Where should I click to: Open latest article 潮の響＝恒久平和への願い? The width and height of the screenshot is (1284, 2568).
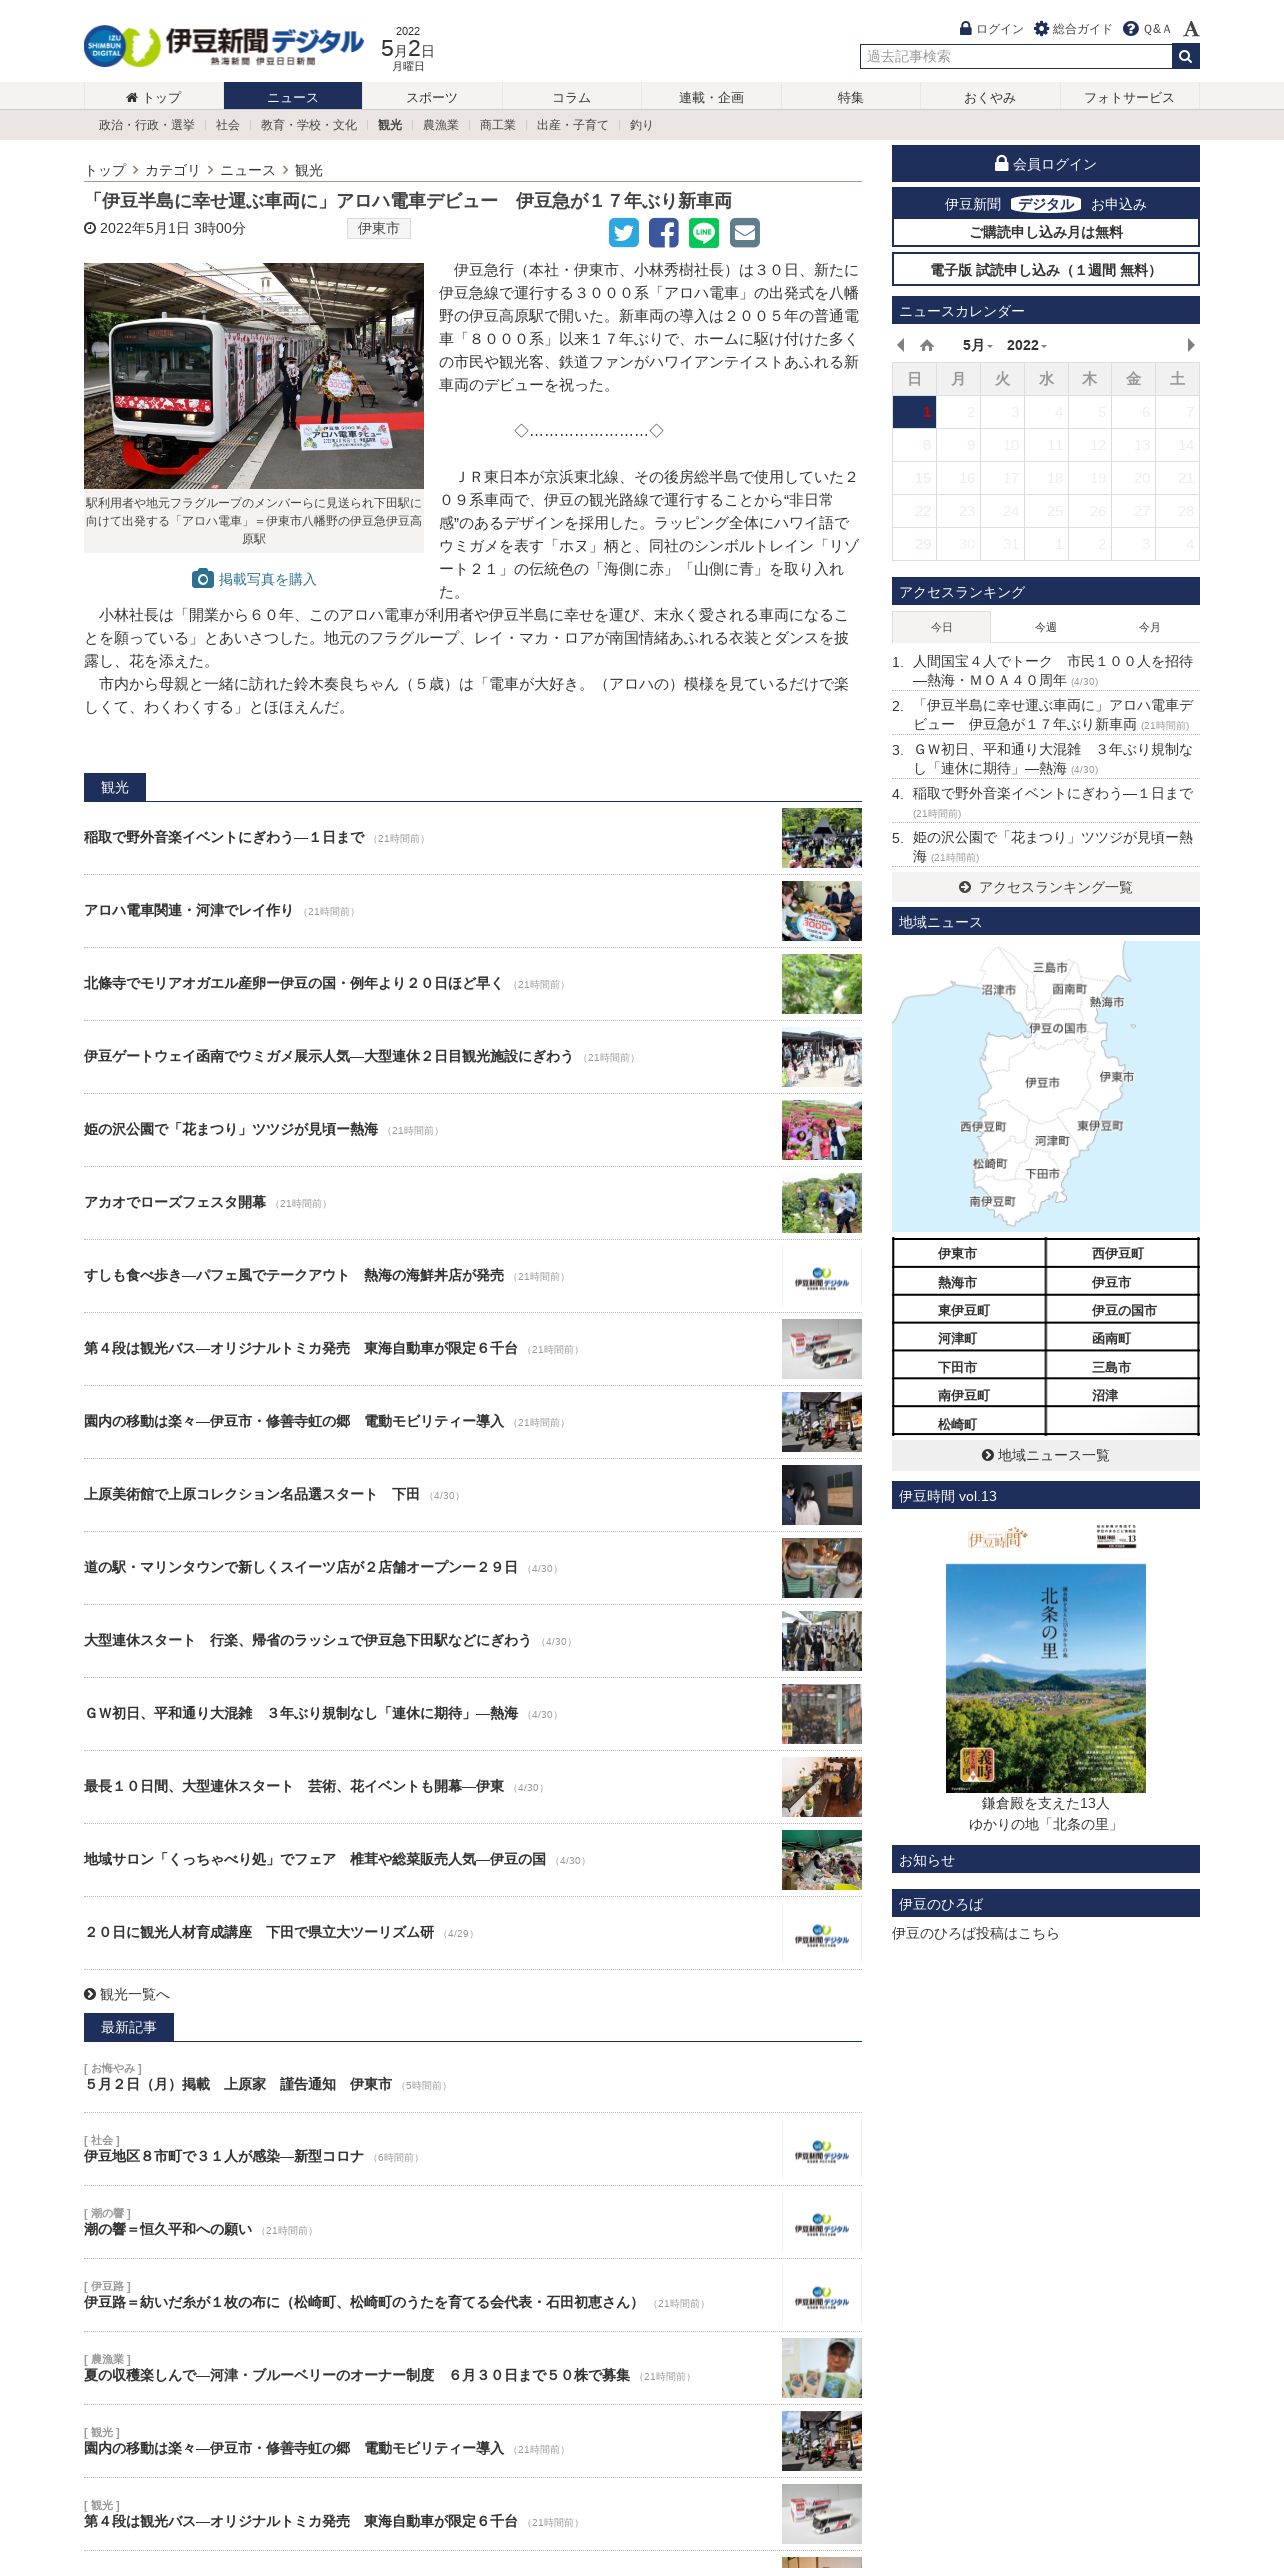tap(168, 2229)
